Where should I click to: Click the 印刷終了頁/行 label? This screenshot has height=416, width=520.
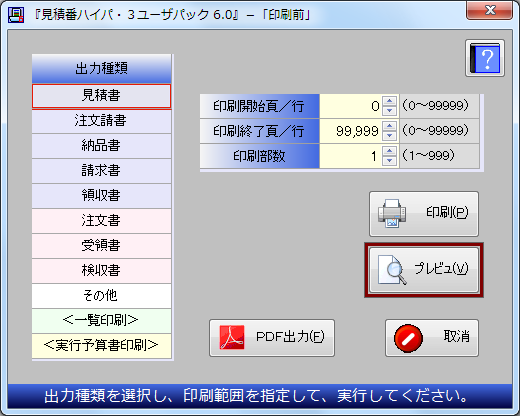(259, 131)
